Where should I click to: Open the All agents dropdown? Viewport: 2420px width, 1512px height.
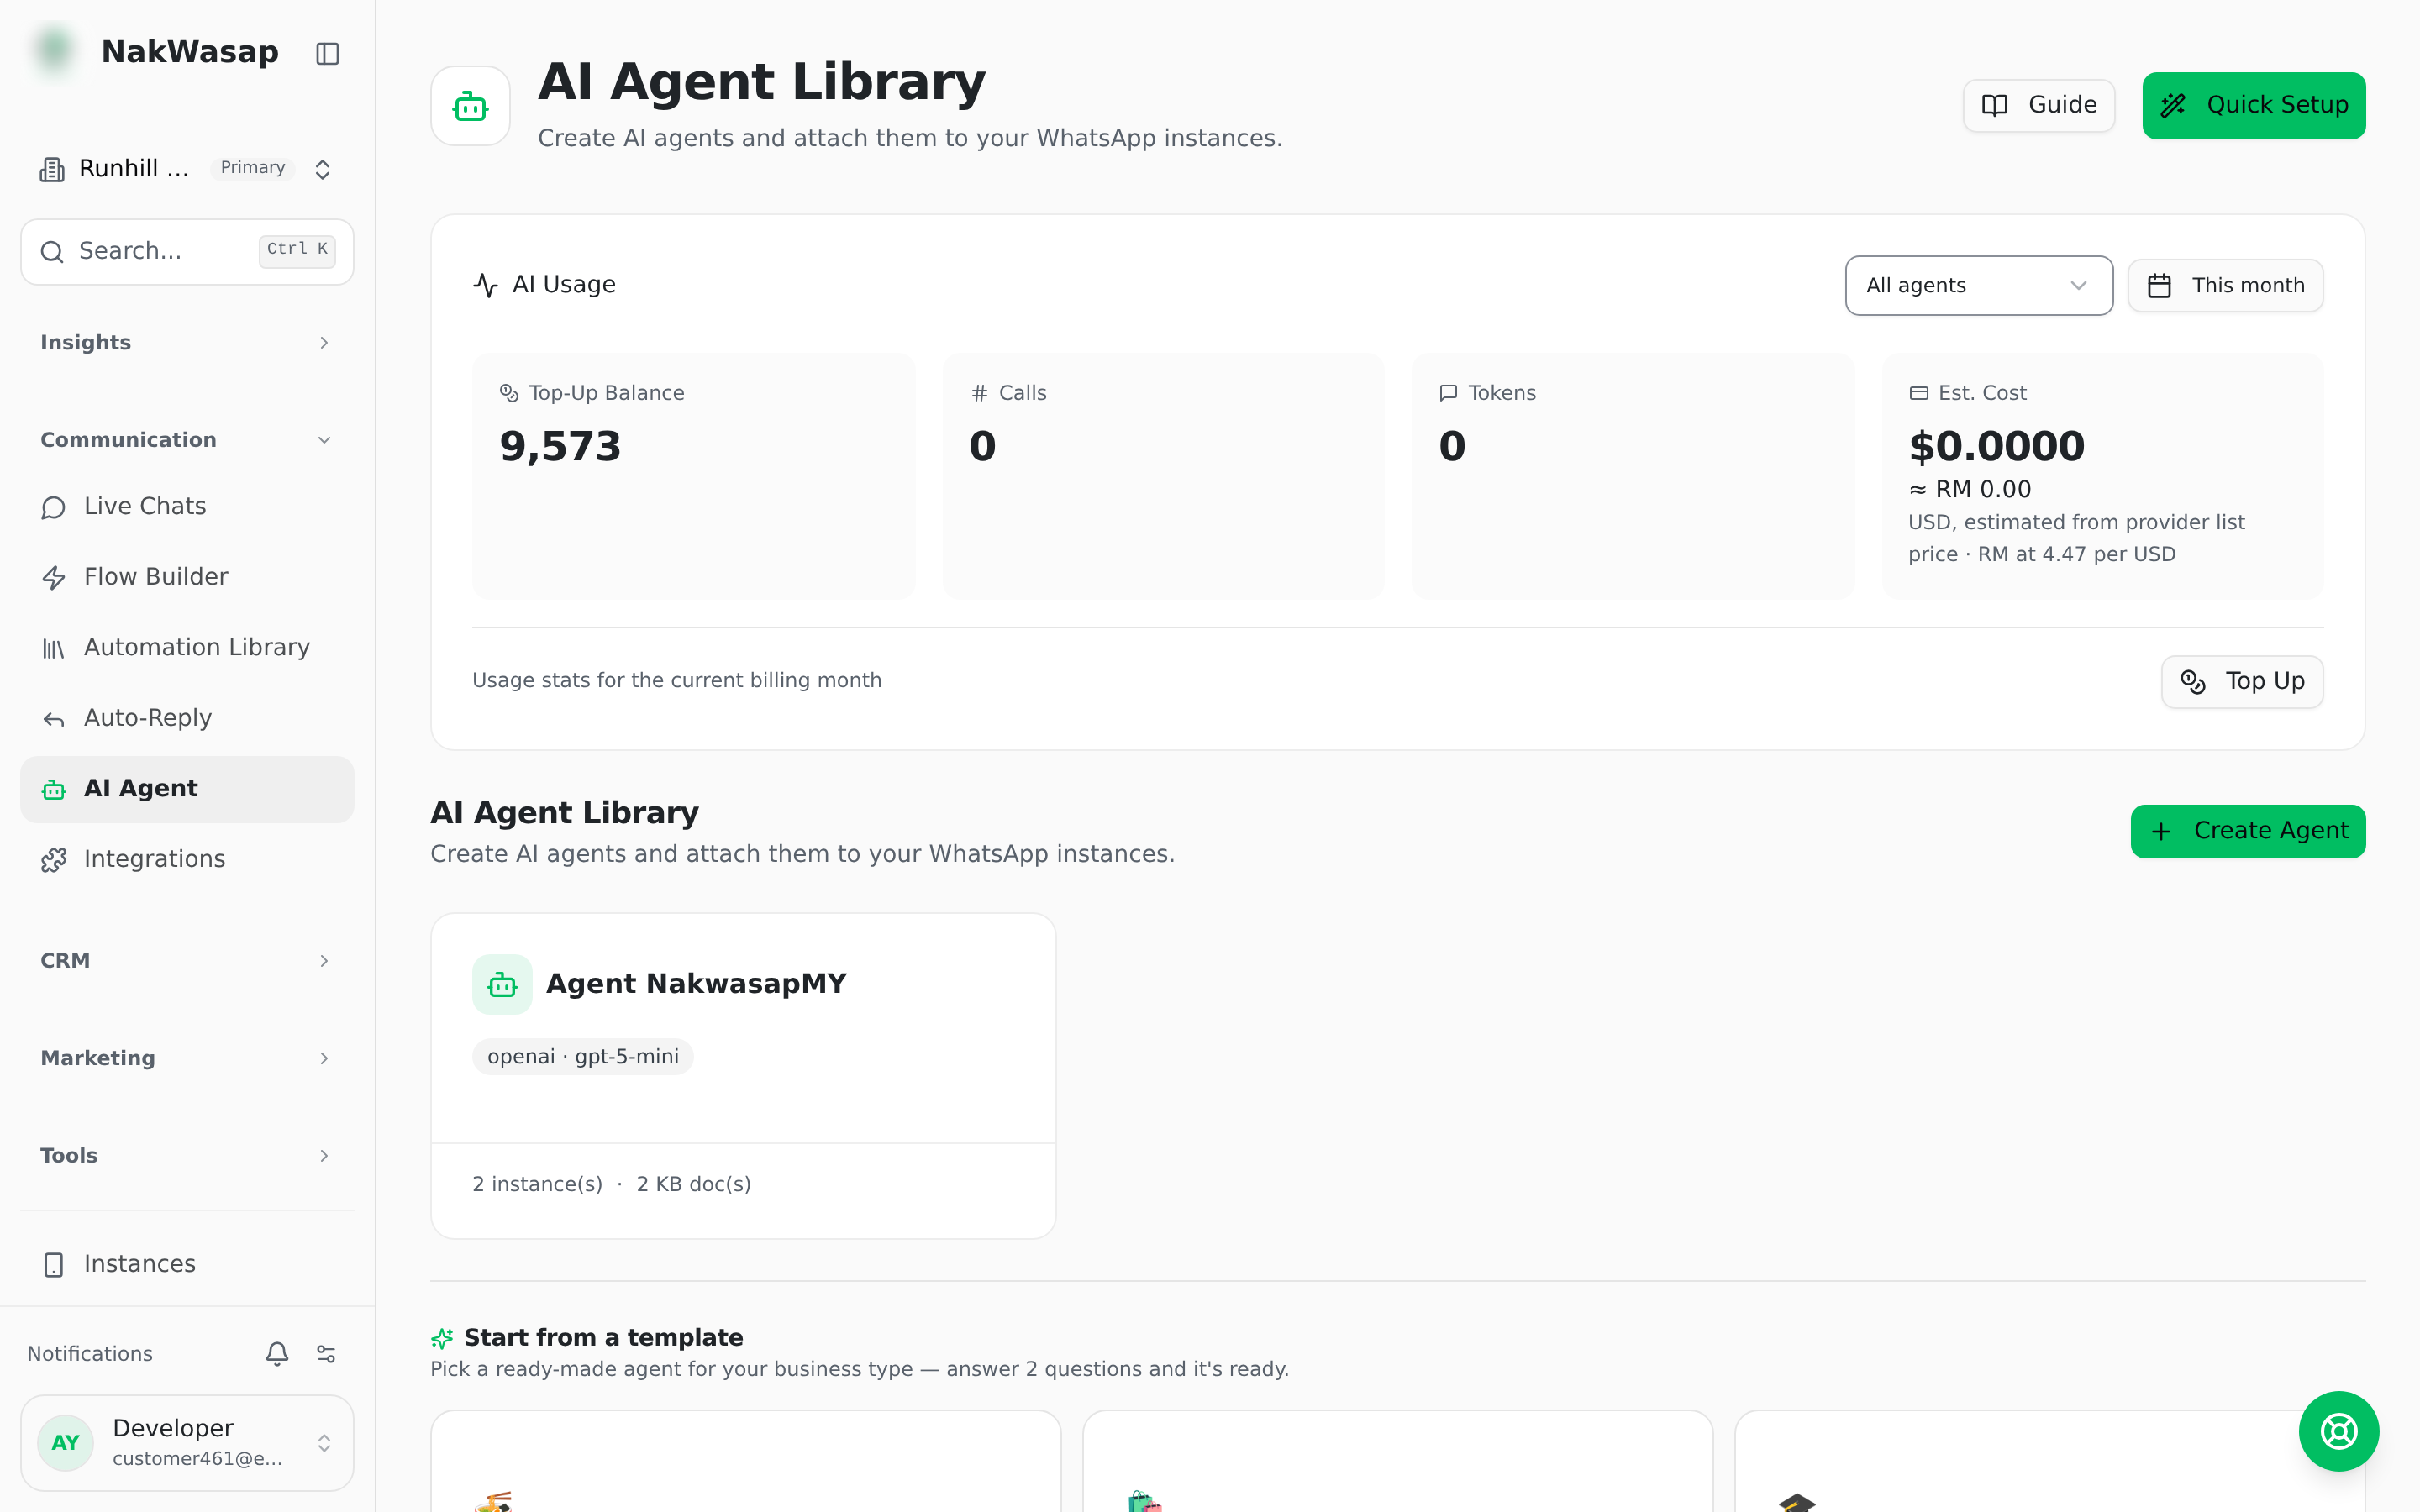[1978, 285]
